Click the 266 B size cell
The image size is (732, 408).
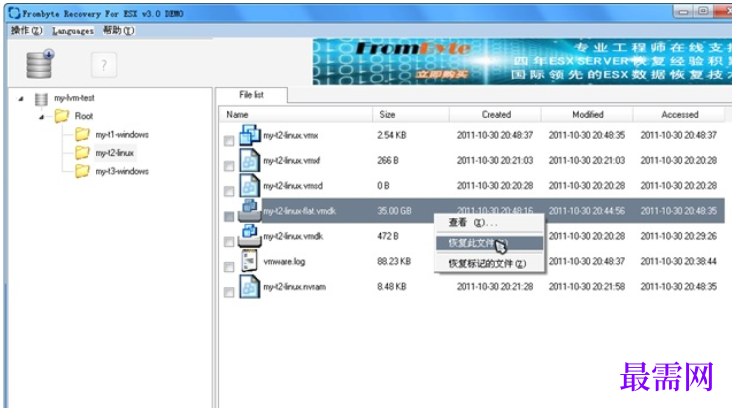tap(388, 161)
